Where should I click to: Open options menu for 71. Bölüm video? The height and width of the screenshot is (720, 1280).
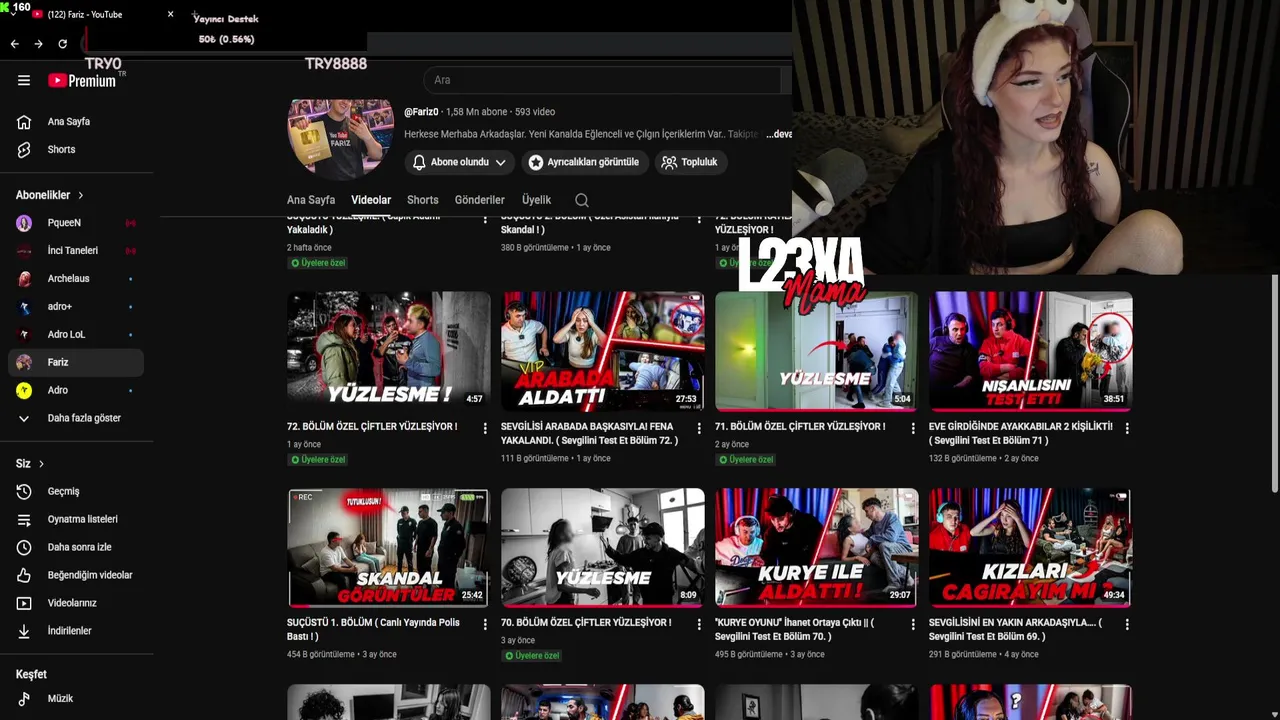click(x=913, y=428)
